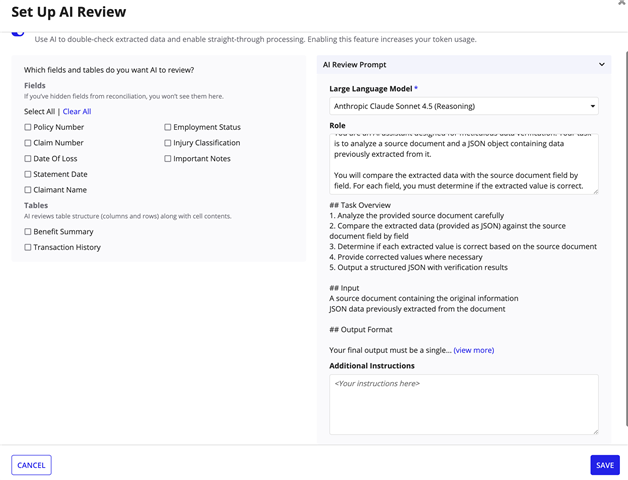Check the Claim Number field
This screenshot has width=628, height=480.
click(28, 143)
